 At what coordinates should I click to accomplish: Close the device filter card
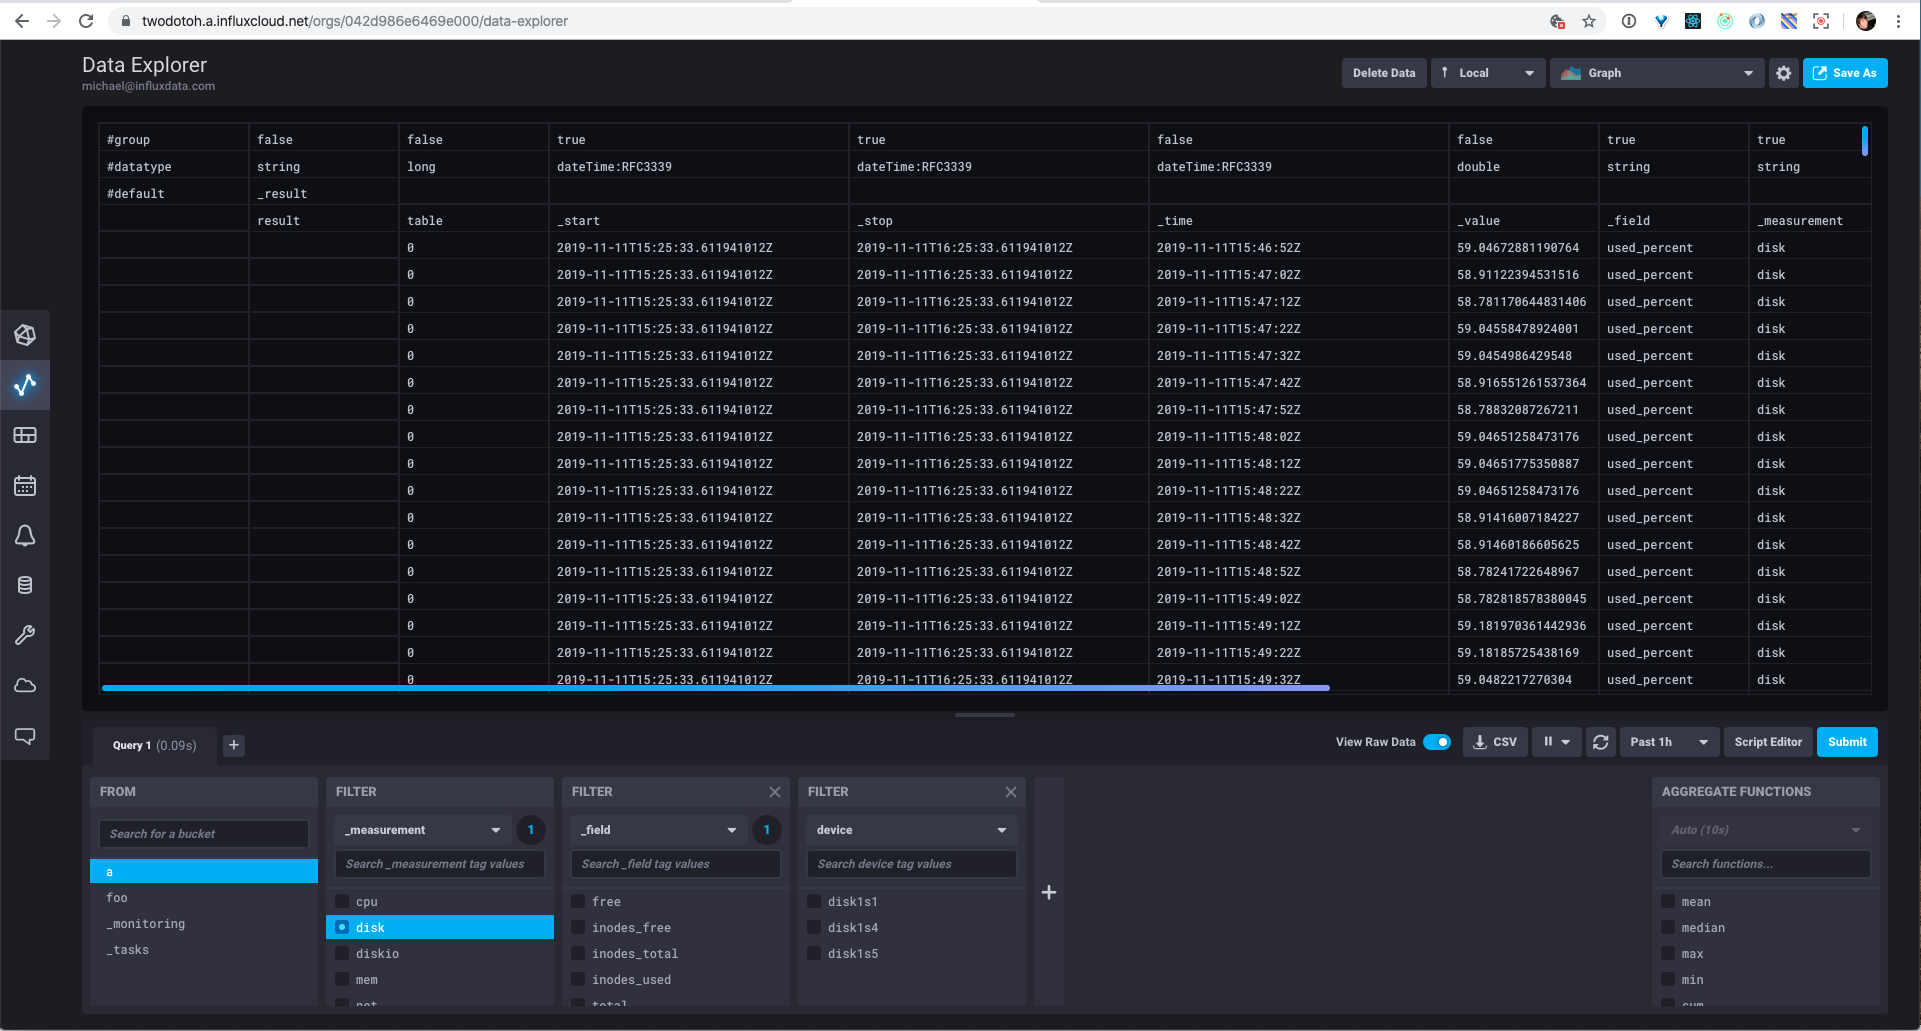tap(1011, 792)
